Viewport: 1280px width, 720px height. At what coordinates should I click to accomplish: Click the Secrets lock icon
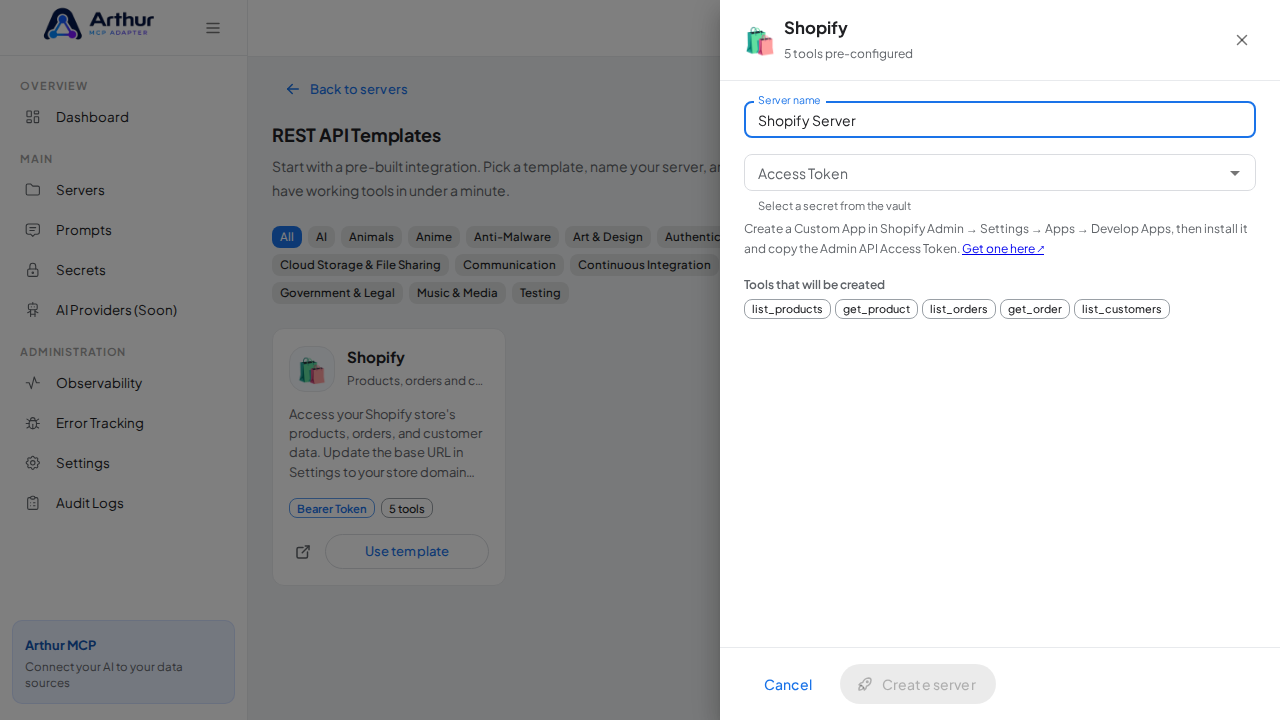(x=33, y=270)
